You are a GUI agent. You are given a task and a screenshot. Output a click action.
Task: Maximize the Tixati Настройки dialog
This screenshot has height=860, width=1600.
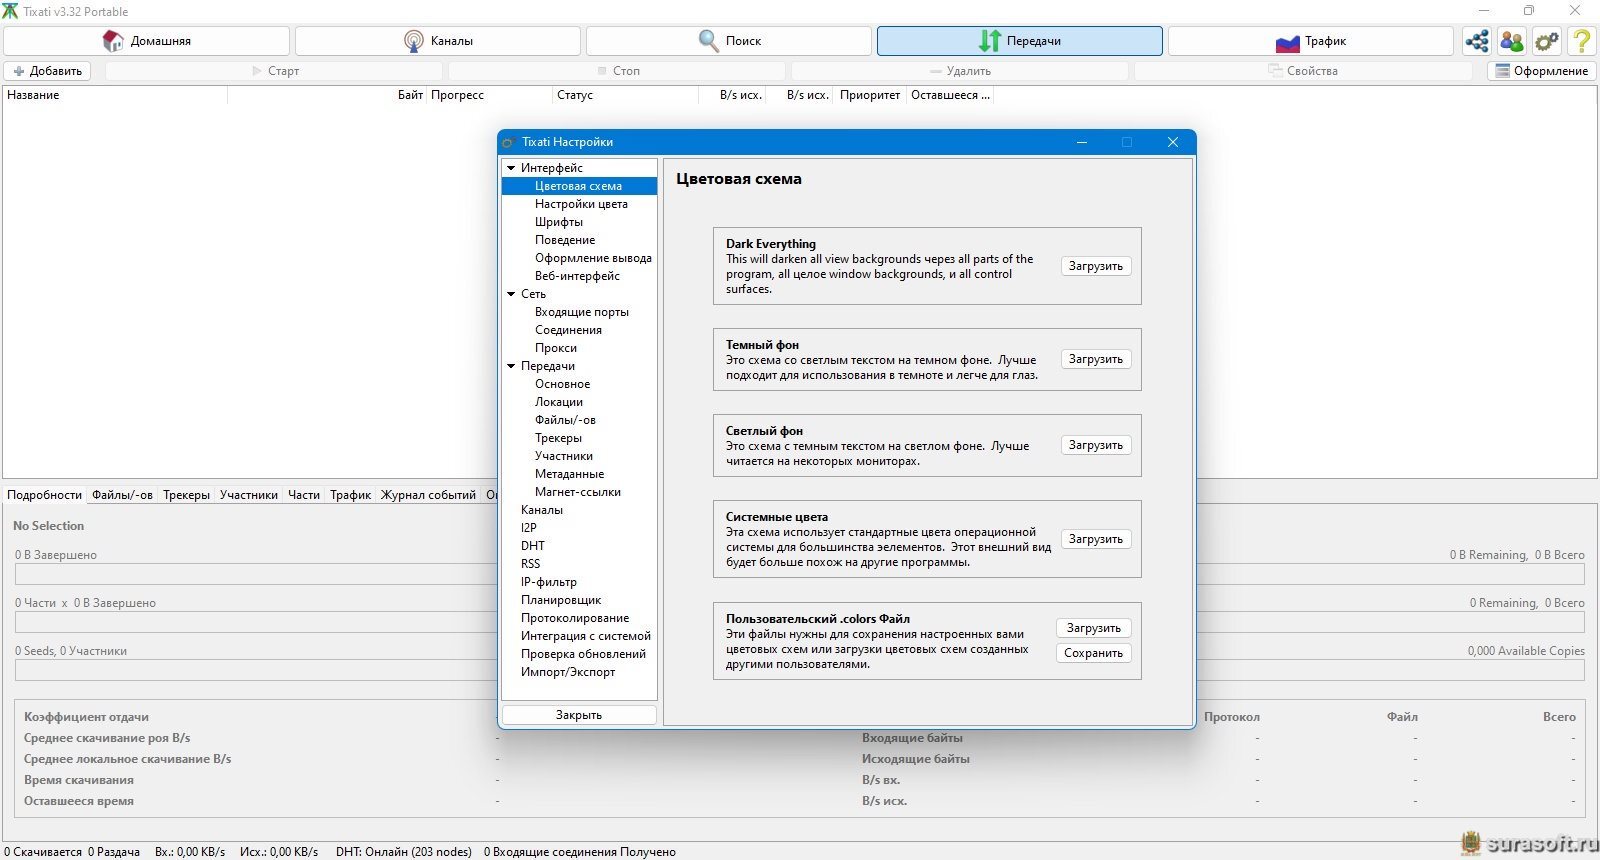[x=1127, y=142]
